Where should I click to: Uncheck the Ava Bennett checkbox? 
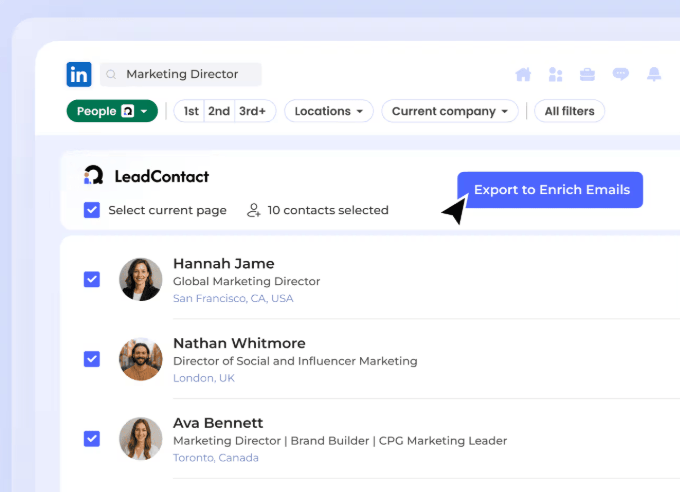[x=92, y=439]
